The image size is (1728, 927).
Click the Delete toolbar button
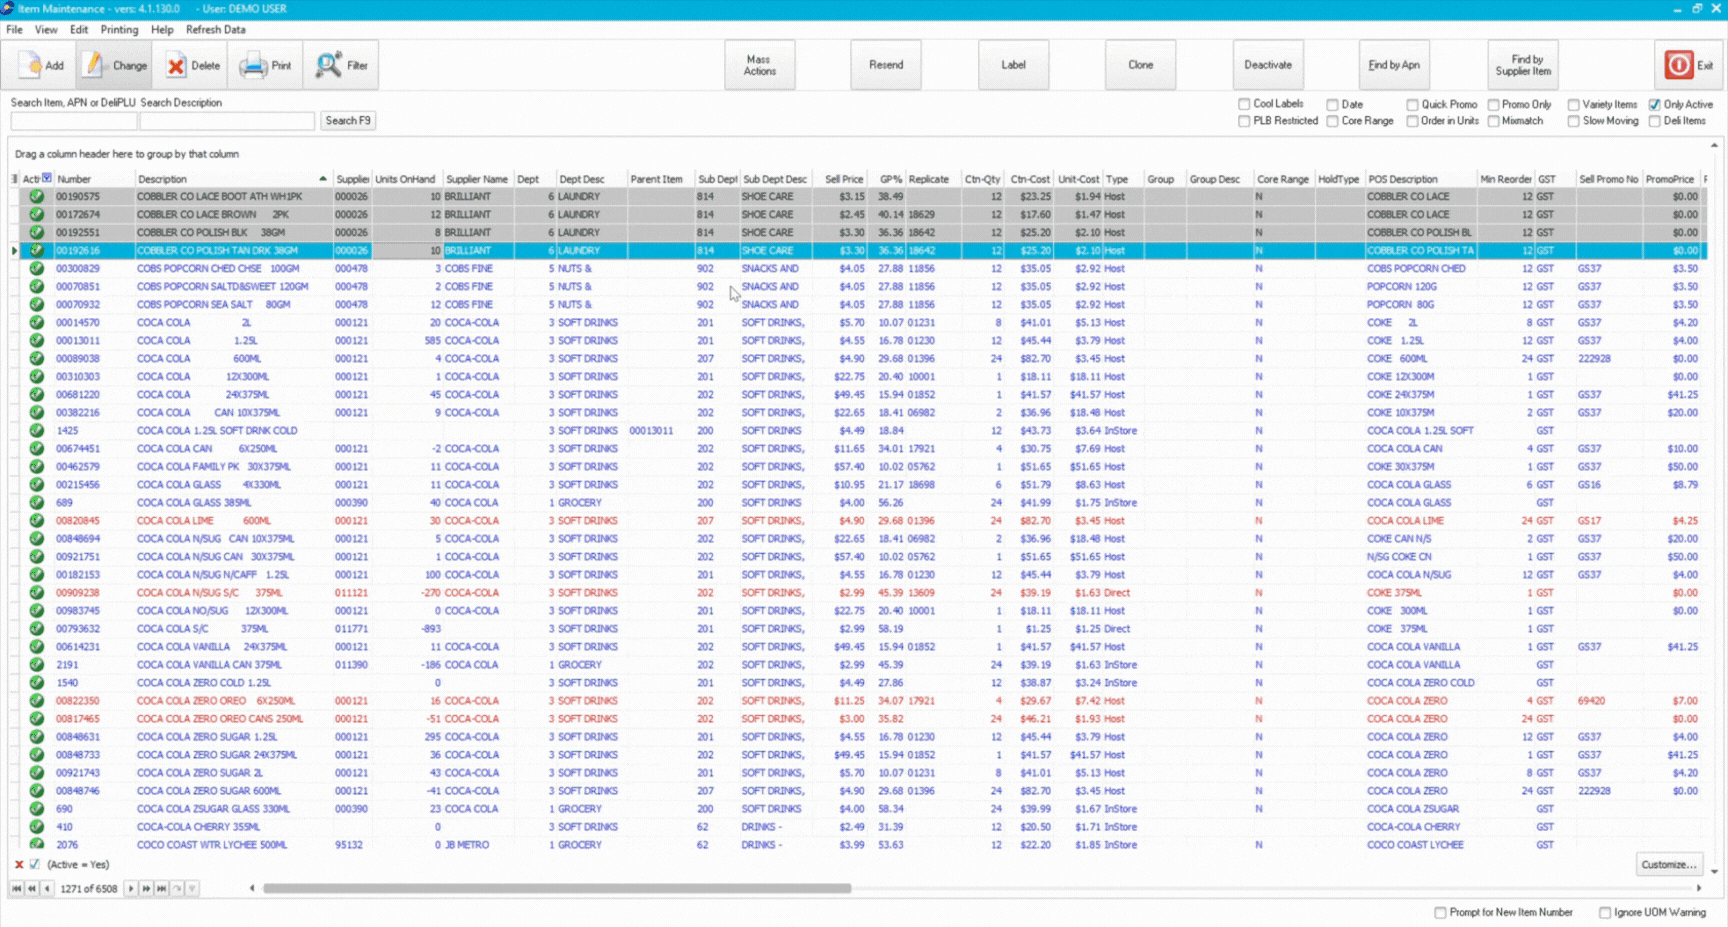tap(193, 65)
